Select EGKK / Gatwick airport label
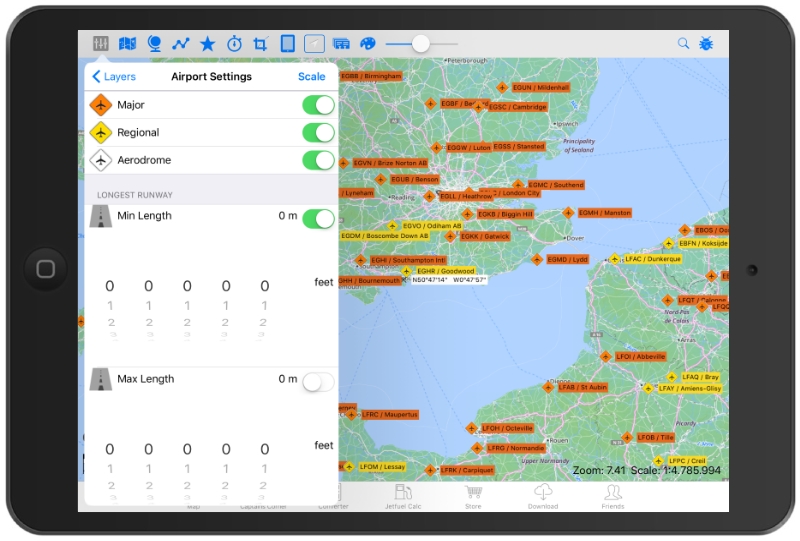This screenshot has width=800, height=541. tap(485, 236)
